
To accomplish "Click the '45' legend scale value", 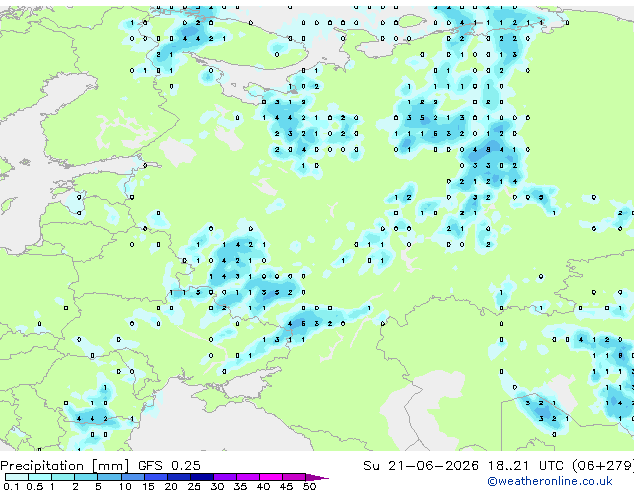I will [x=286, y=486].
